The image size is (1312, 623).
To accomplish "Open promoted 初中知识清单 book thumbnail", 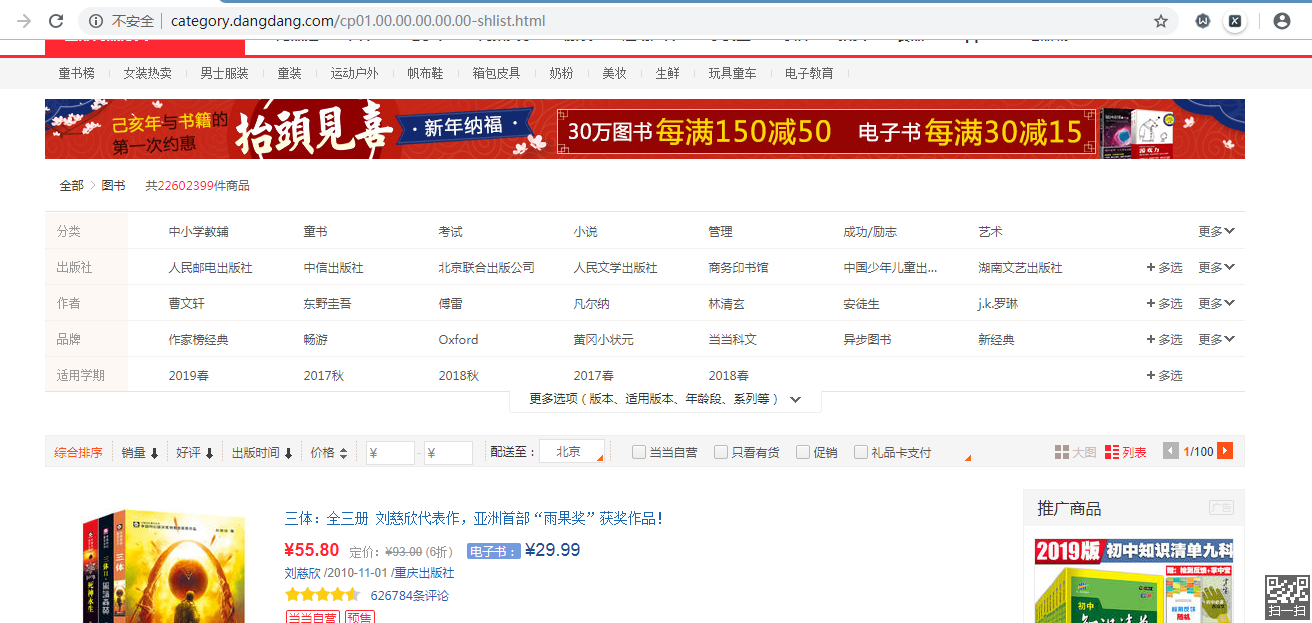I will point(1134,580).
